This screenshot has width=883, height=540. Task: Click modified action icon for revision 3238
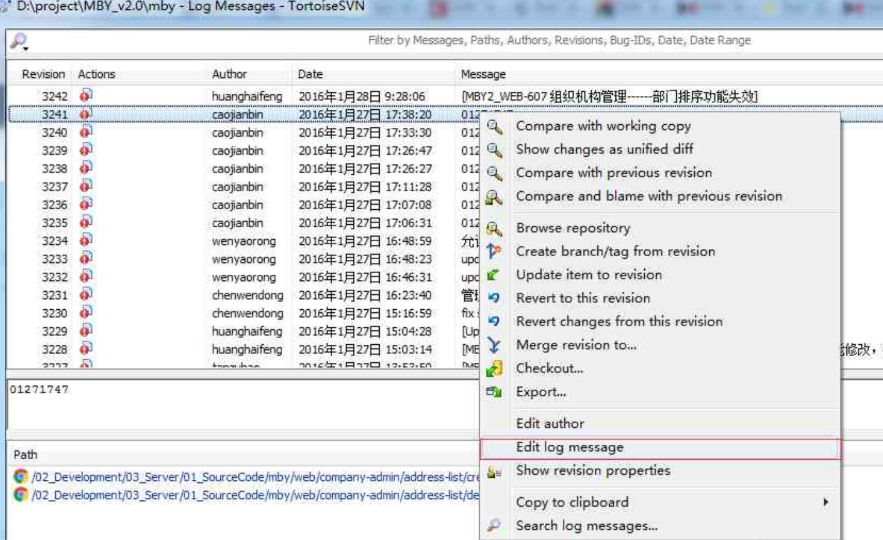(x=86, y=168)
